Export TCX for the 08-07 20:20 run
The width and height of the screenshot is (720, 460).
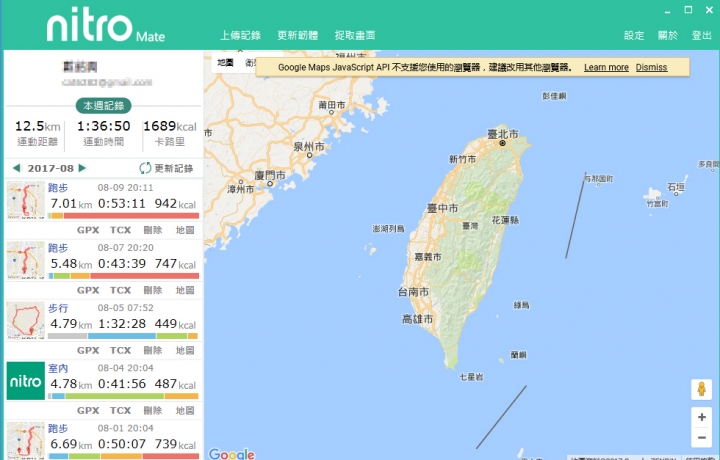[120, 290]
